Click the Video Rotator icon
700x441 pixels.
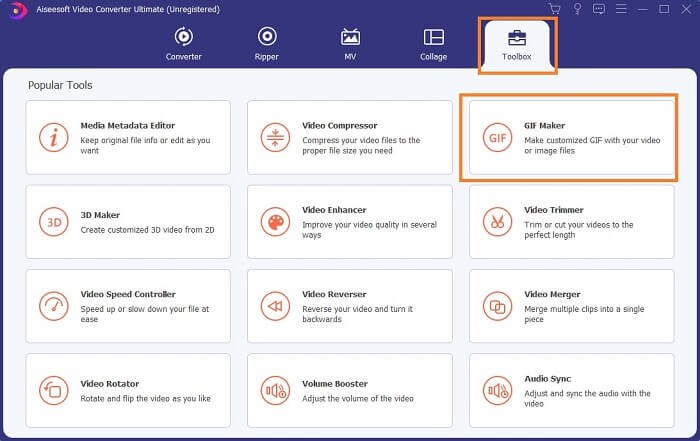click(54, 391)
